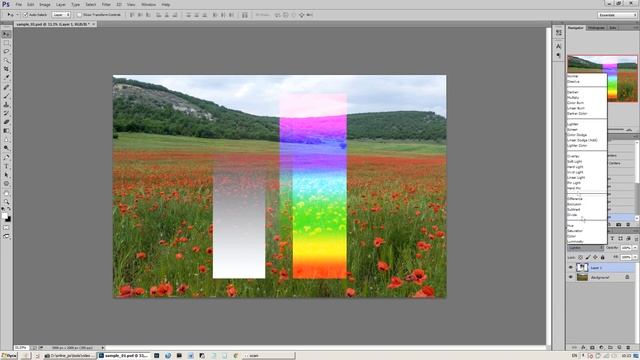The height and width of the screenshot is (360, 640).
Task: Click the sample_01.psd Photoshop taskbar button
Action: click(x=124, y=356)
